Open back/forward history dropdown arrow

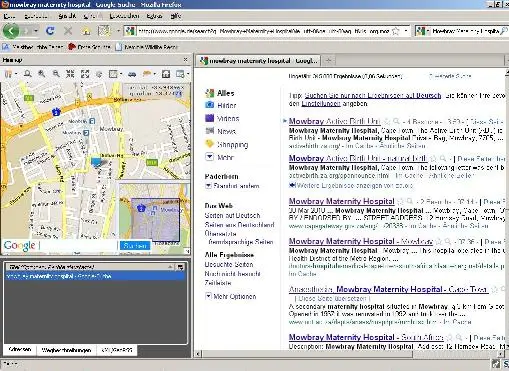(36, 31)
